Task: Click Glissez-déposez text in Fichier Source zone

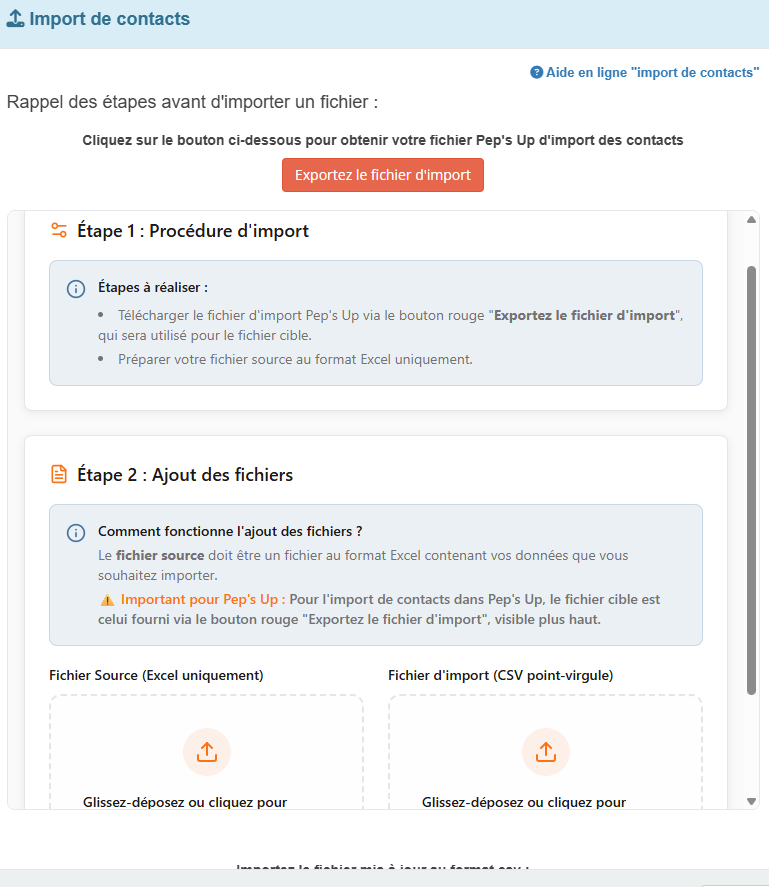Action: [x=185, y=802]
